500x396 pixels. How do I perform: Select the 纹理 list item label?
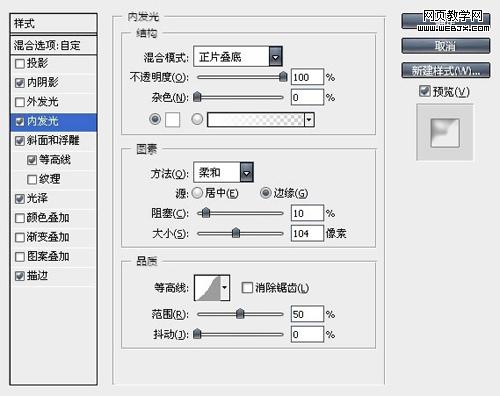[50, 179]
